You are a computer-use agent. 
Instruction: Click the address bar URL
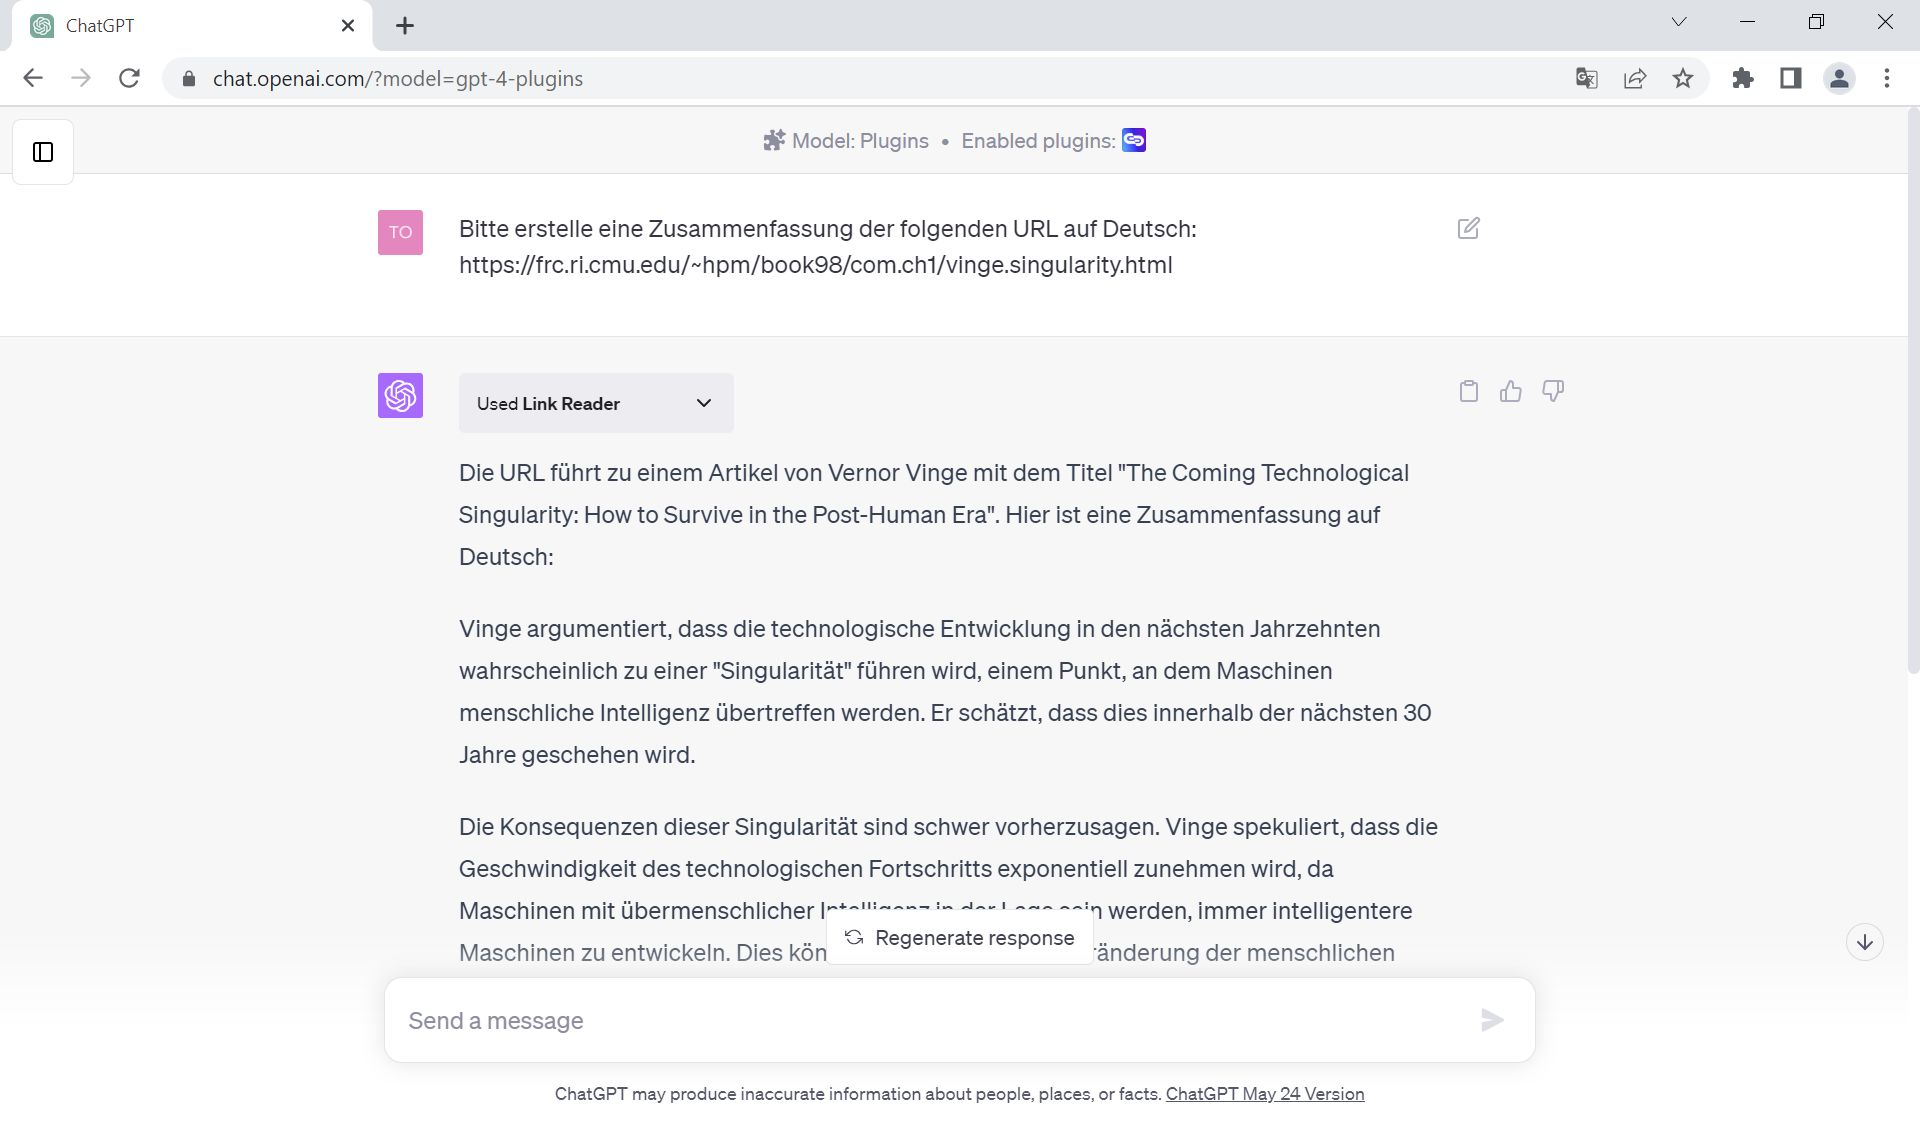point(398,78)
